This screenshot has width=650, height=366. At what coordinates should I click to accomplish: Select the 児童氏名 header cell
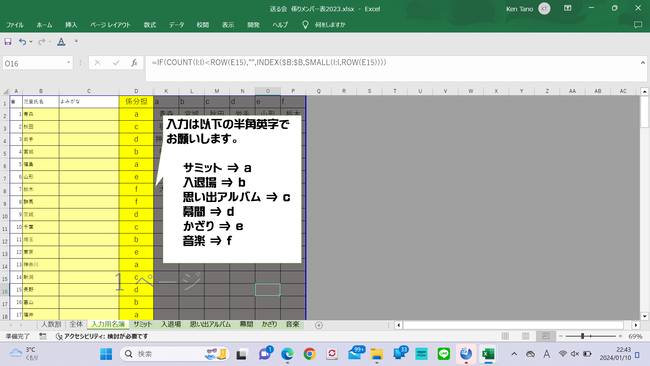tap(41, 102)
